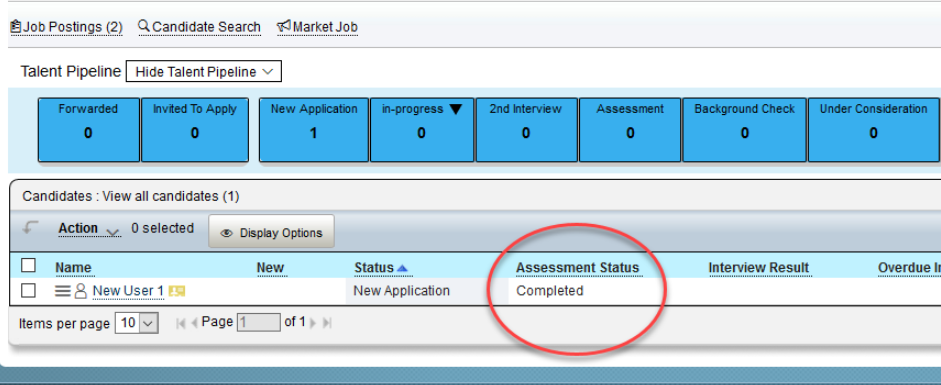Go to the first page arrow
The height and width of the screenshot is (385, 941).
click(x=181, y=323)
